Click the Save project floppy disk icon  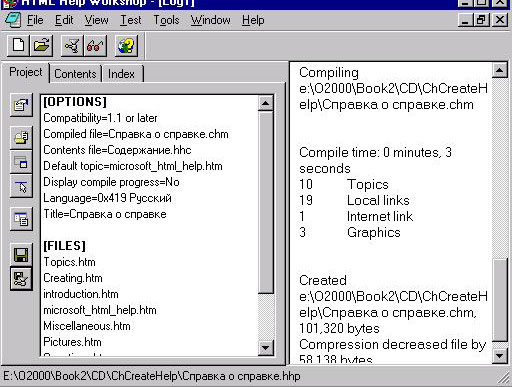point(21,255)
